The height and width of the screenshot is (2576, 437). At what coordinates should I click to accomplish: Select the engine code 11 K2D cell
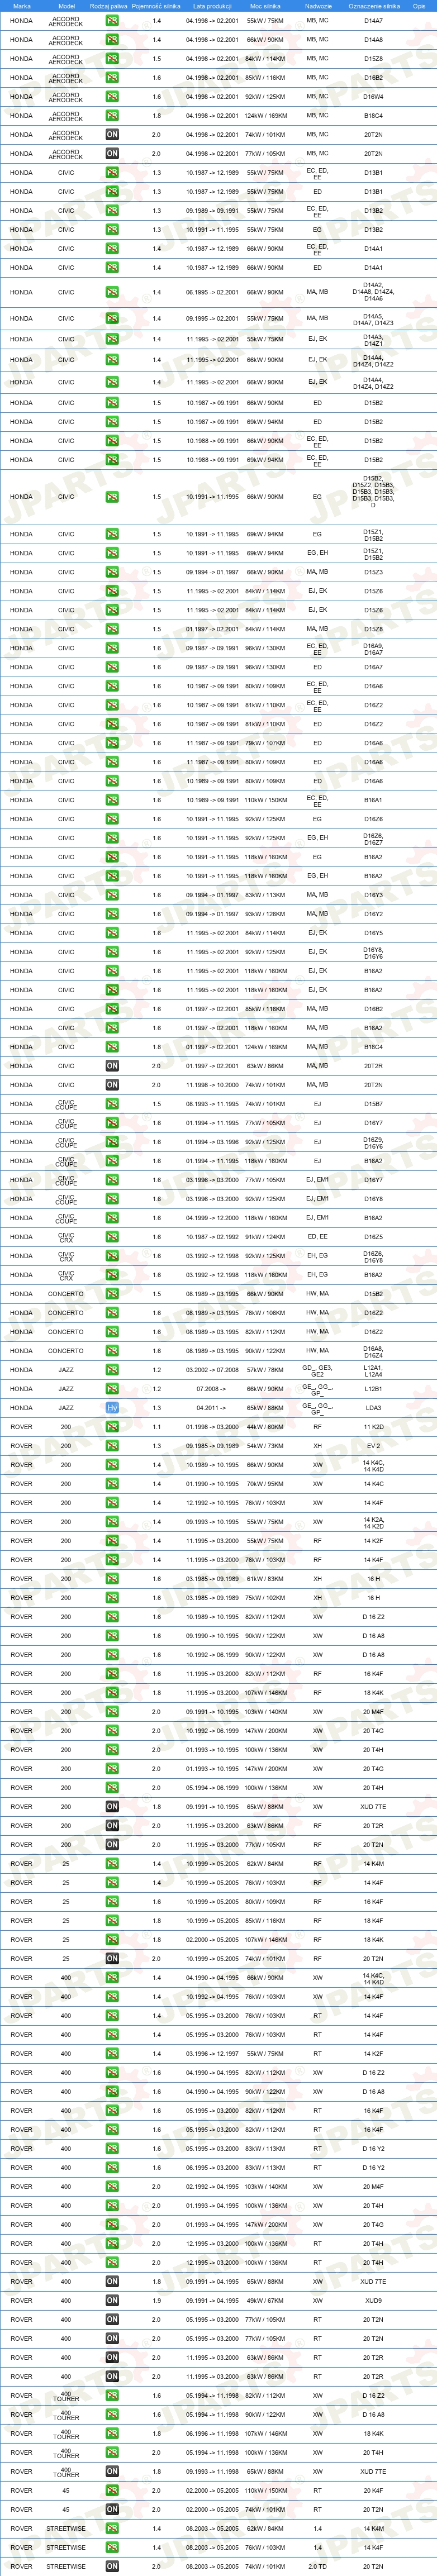click(x=373, y=1428)
